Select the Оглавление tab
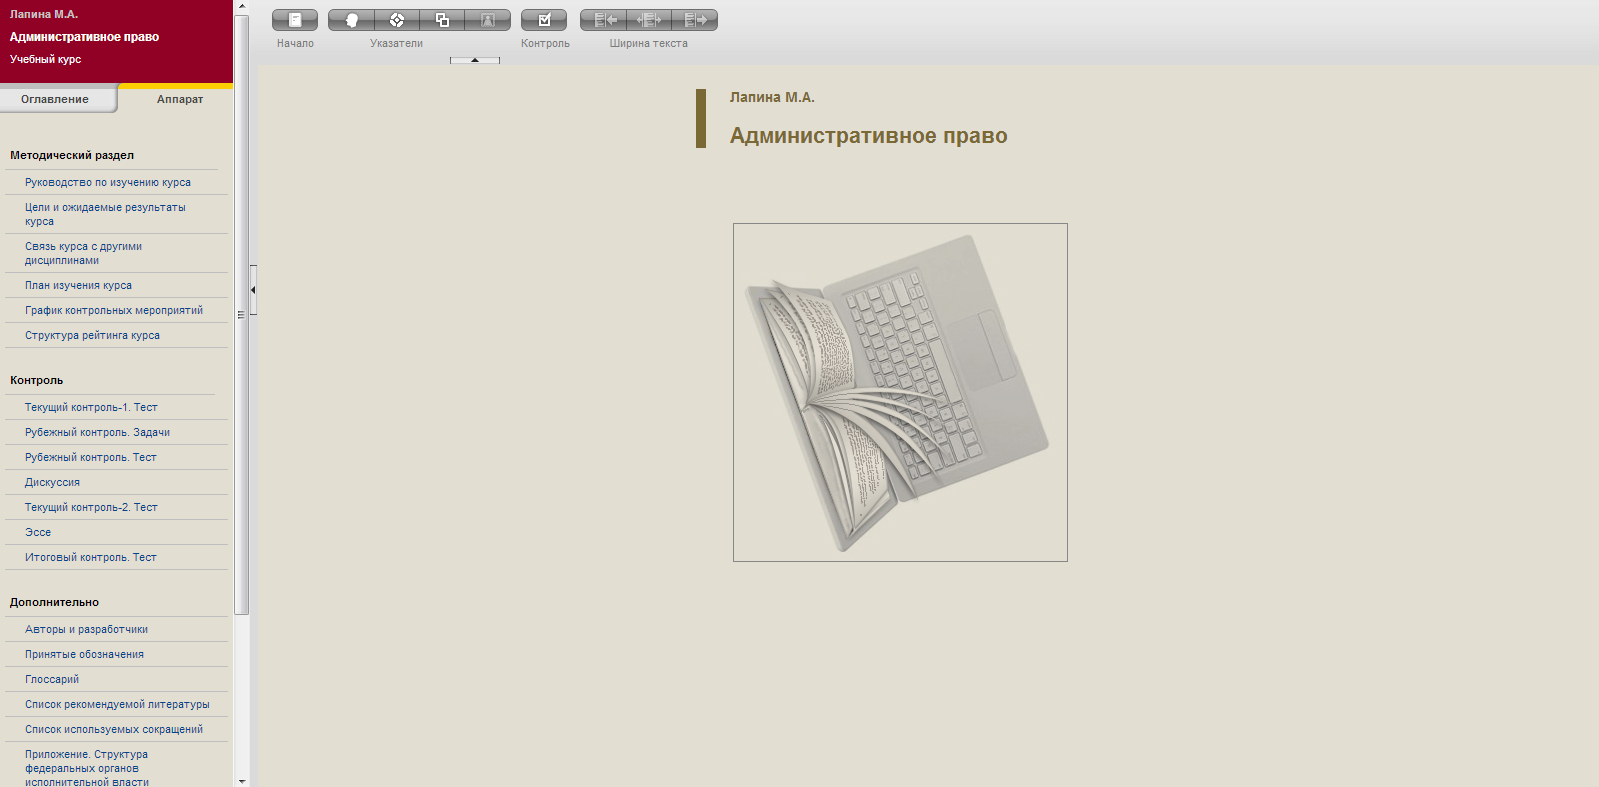1599x787 pixels. click(55, 99)
